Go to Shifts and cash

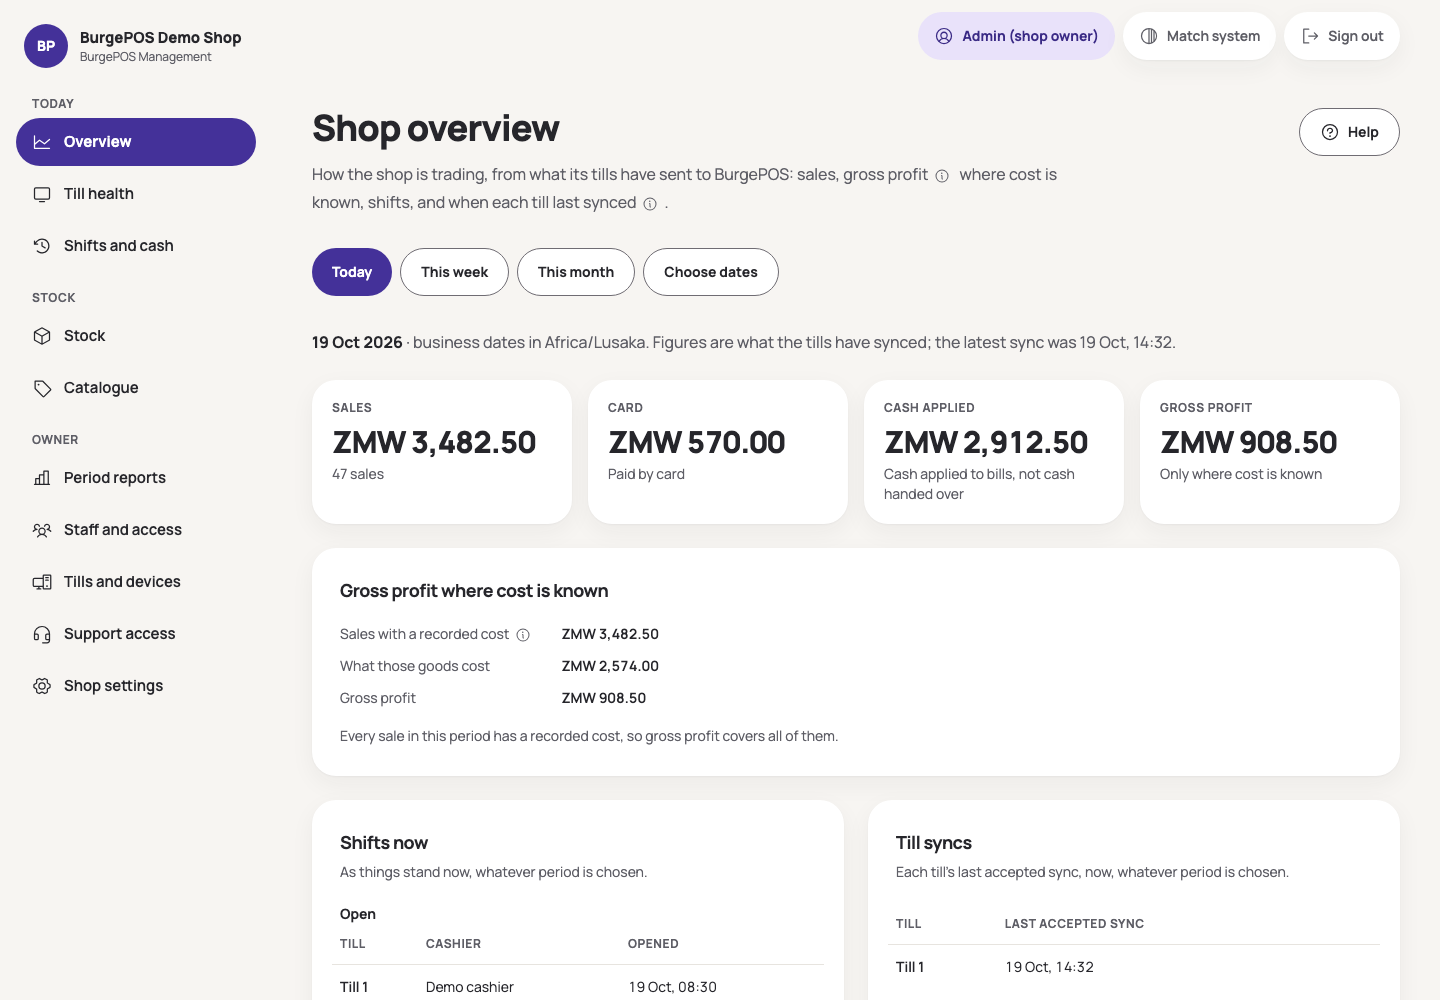point(136,246)
